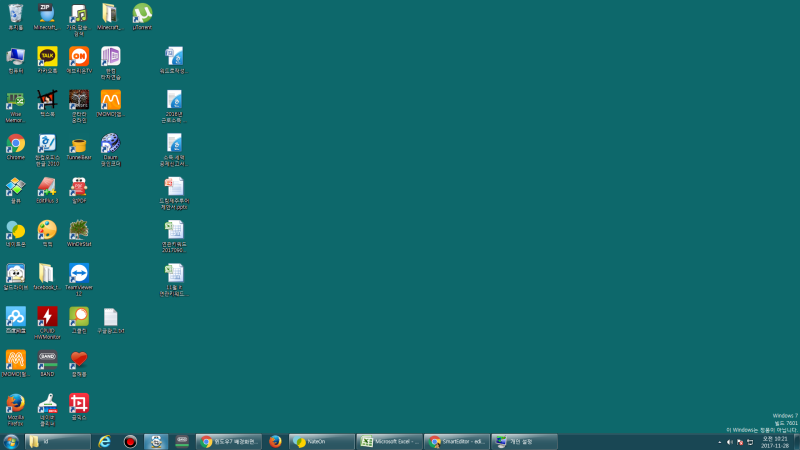The width and height of the screenshot is (800, 450).
Task: Launch the Wise Memory Optimizer shortcut
Action: [16, 107]
